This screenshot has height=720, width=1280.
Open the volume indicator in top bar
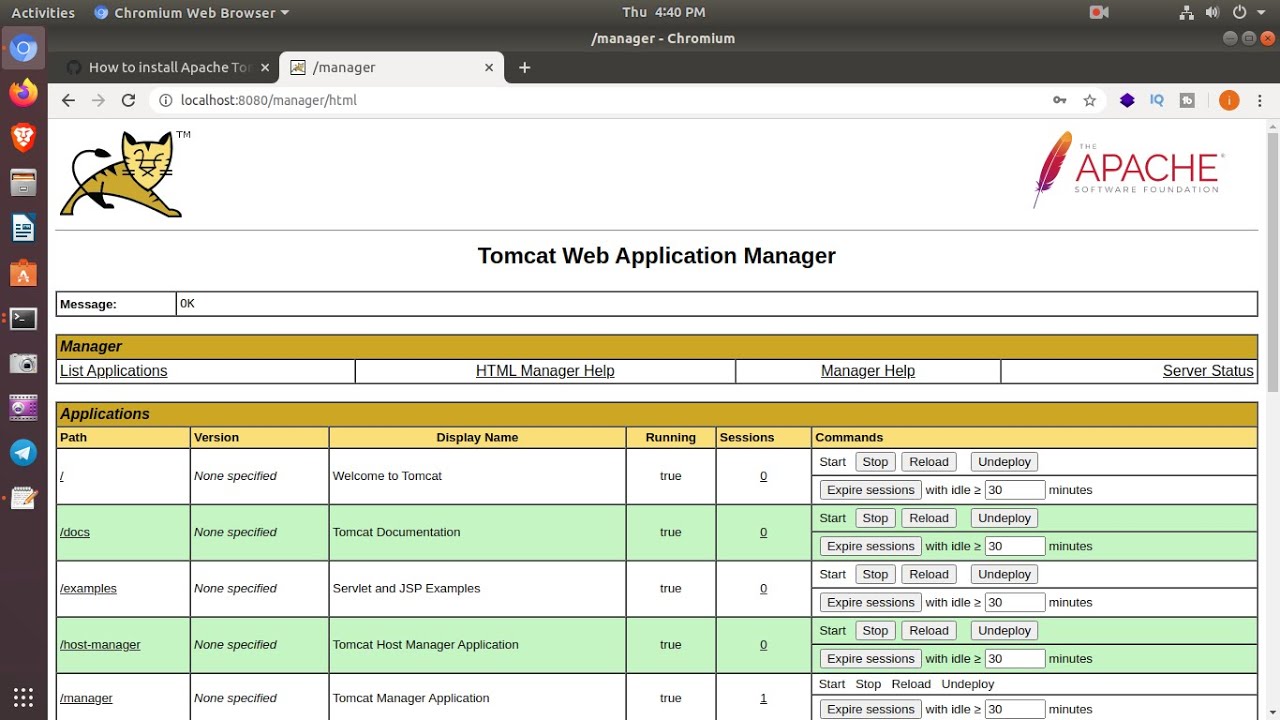(x=1212, y=12)
